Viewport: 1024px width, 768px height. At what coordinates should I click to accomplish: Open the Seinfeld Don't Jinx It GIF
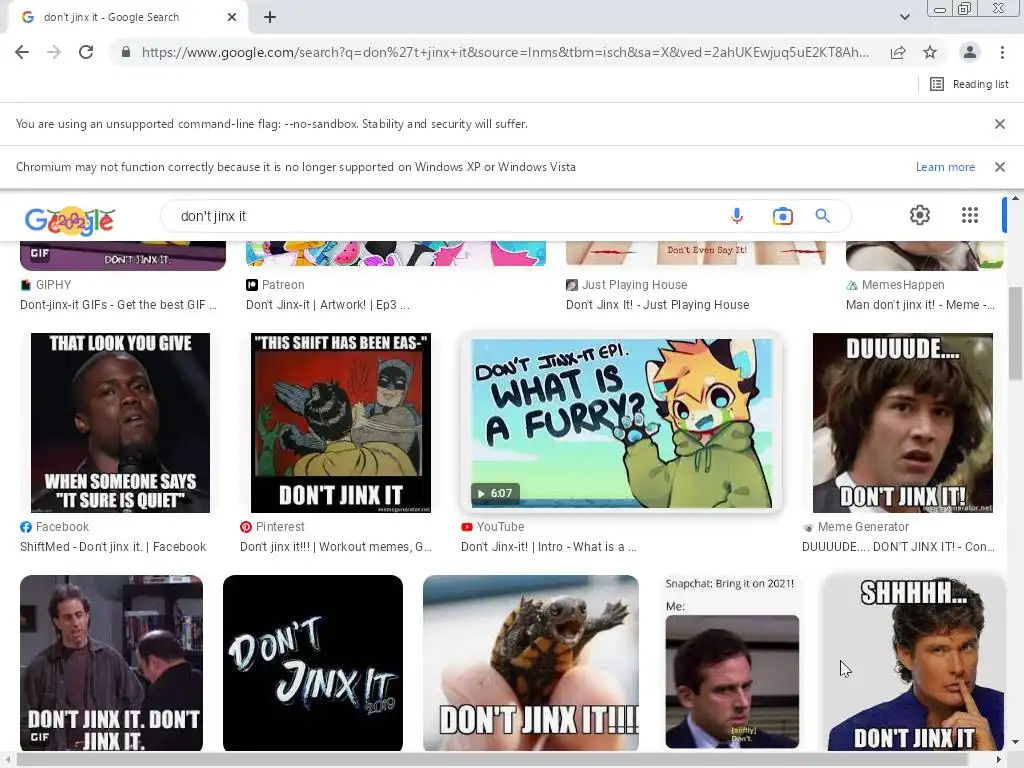click(112, 663)
